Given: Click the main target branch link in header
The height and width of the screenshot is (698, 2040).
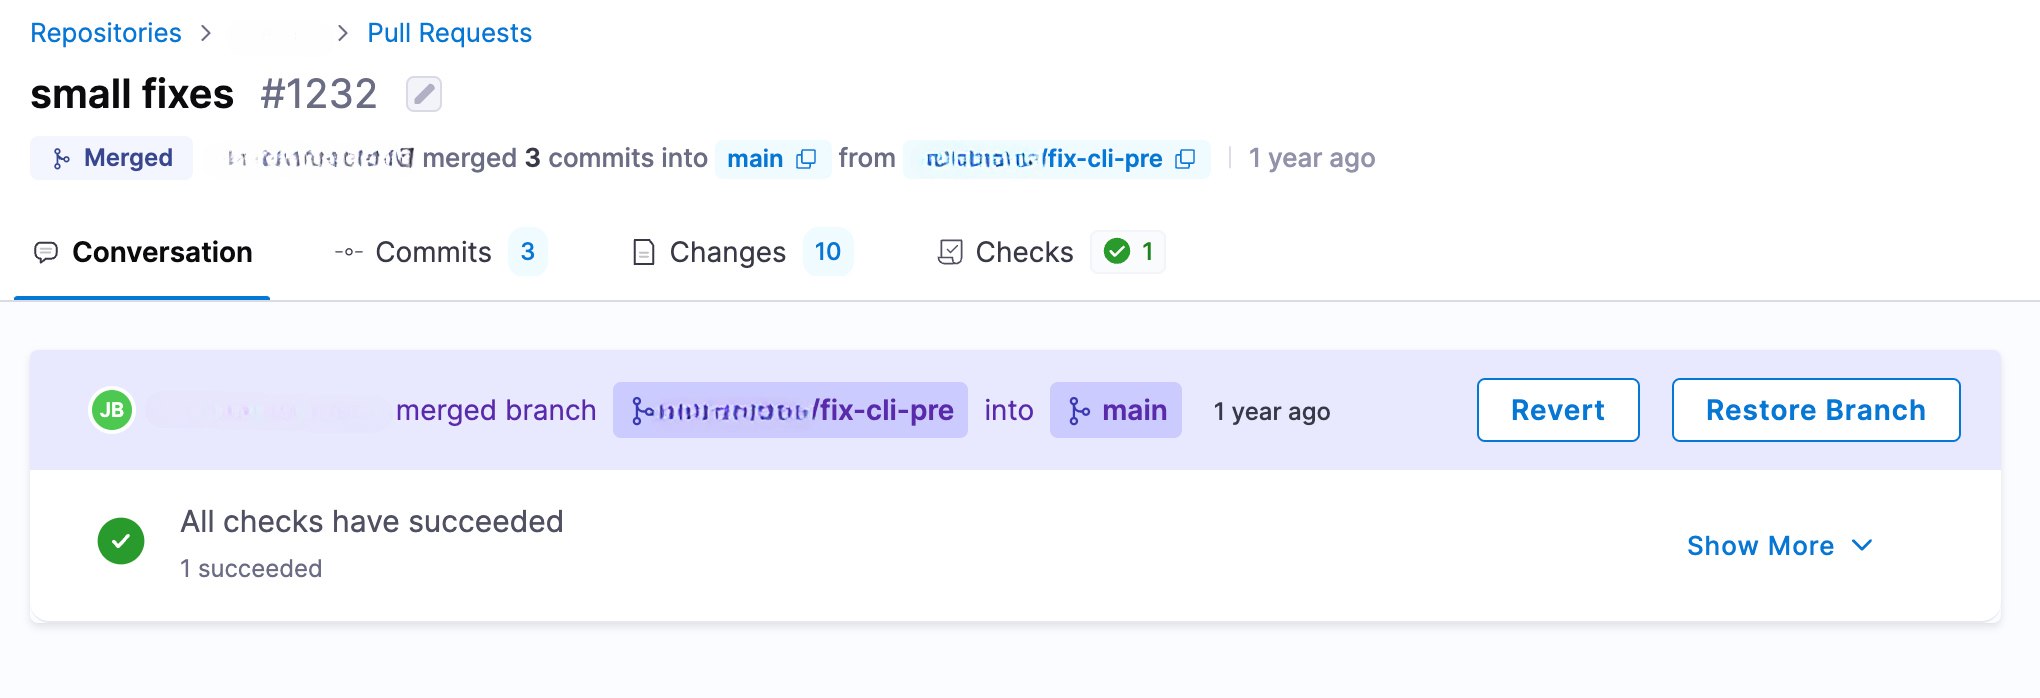Looking at the screenshot, I should point(755,159).
